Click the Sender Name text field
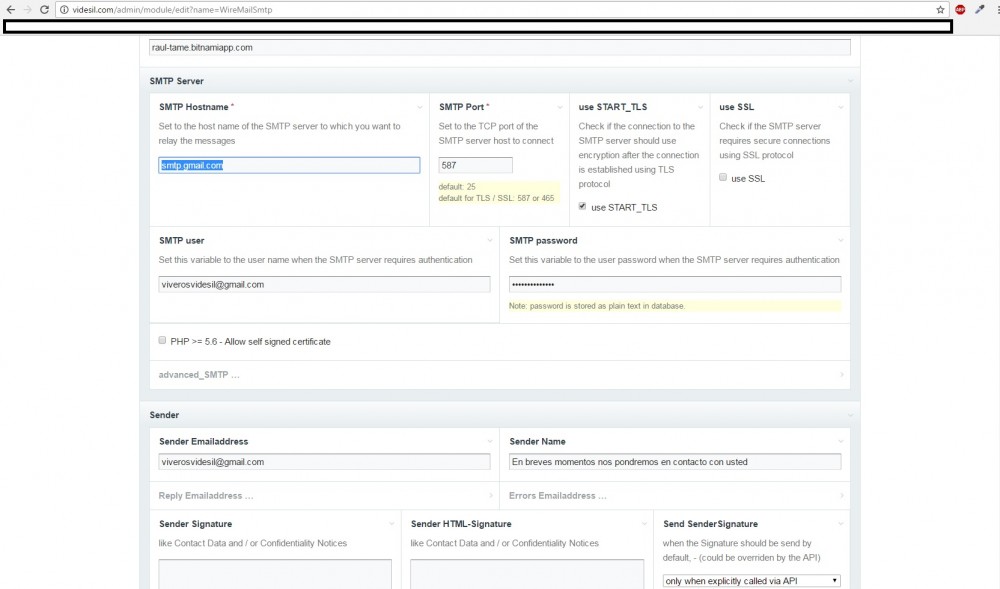This screenshot has width=1000, height=589. tap(674, 462)
